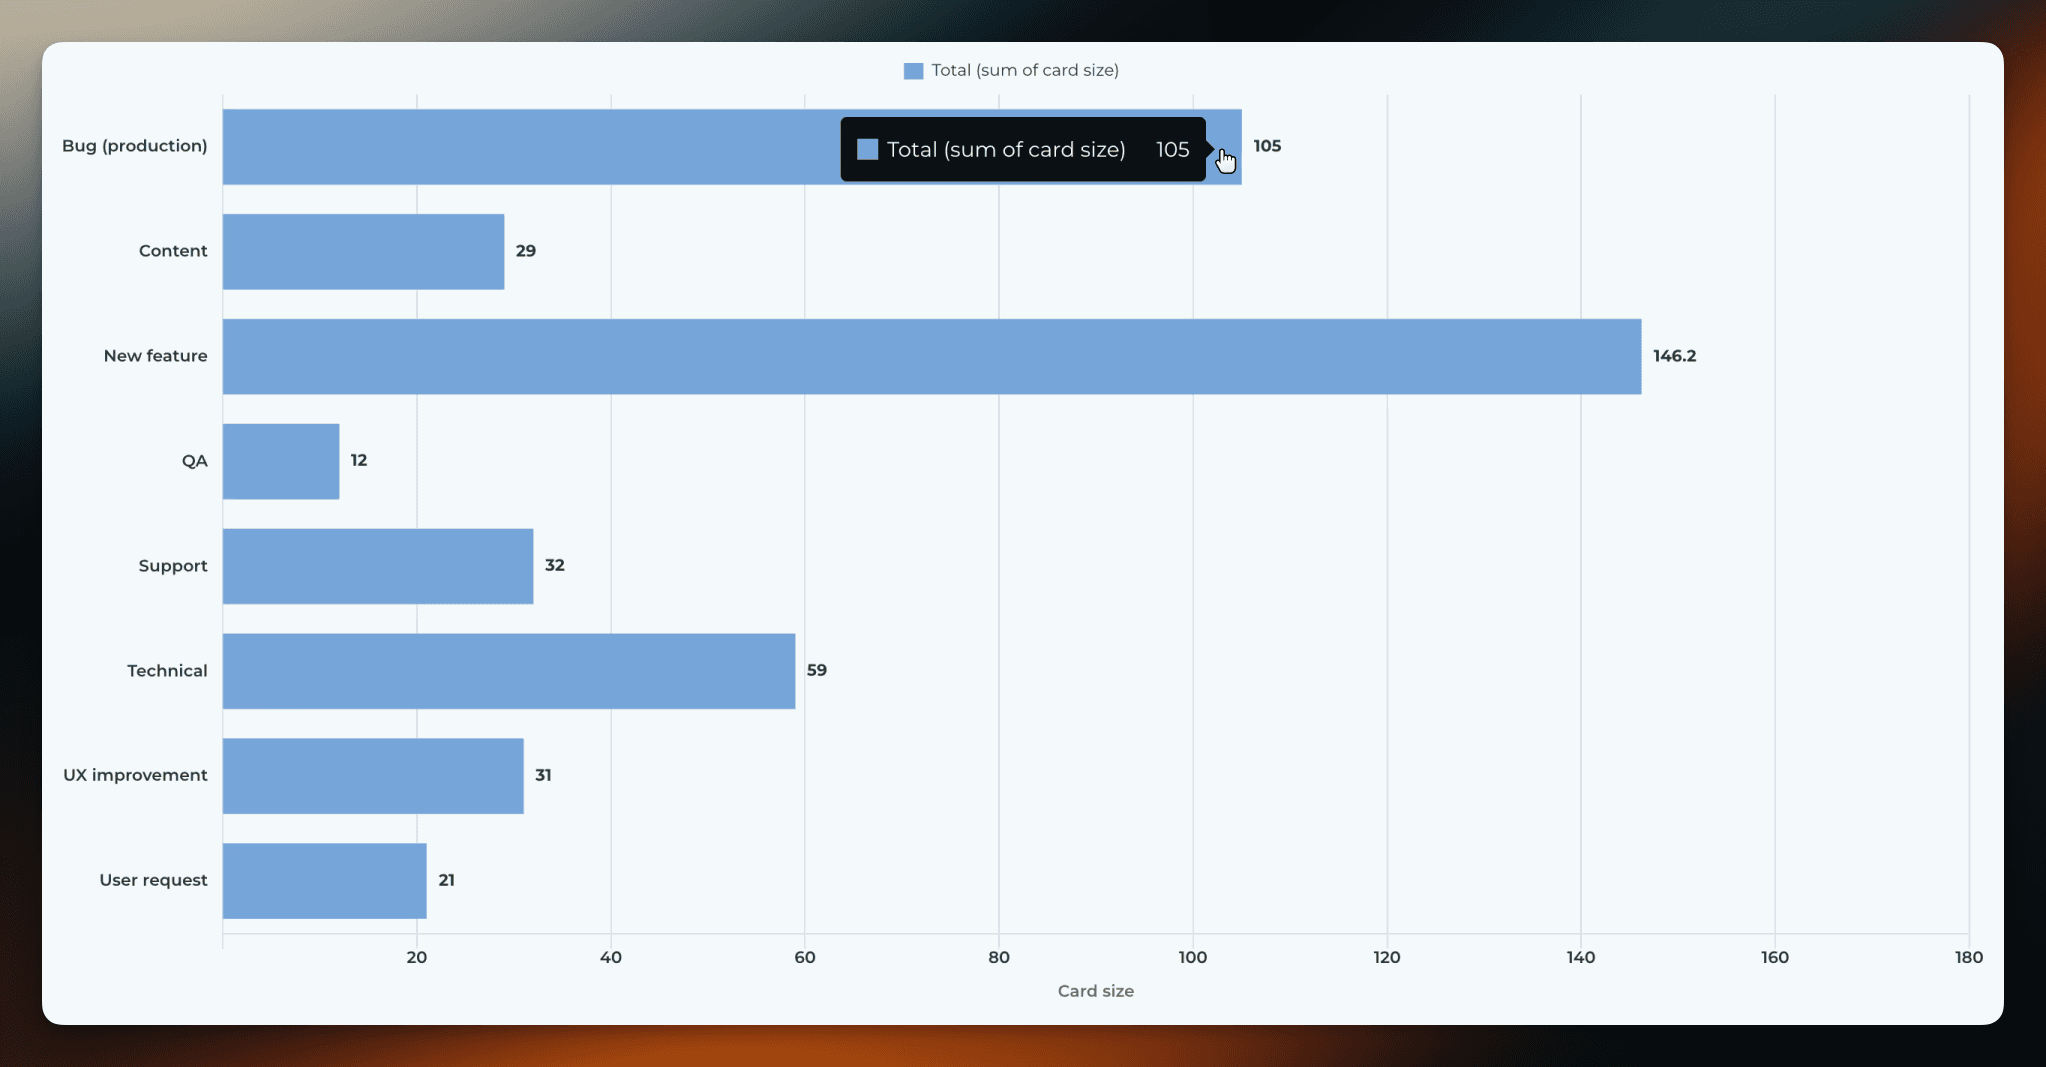The width and height of the screenshot is (2046, 1067).
Task: Click the 'Bug (production)' axis label
Action: (135, 146)
